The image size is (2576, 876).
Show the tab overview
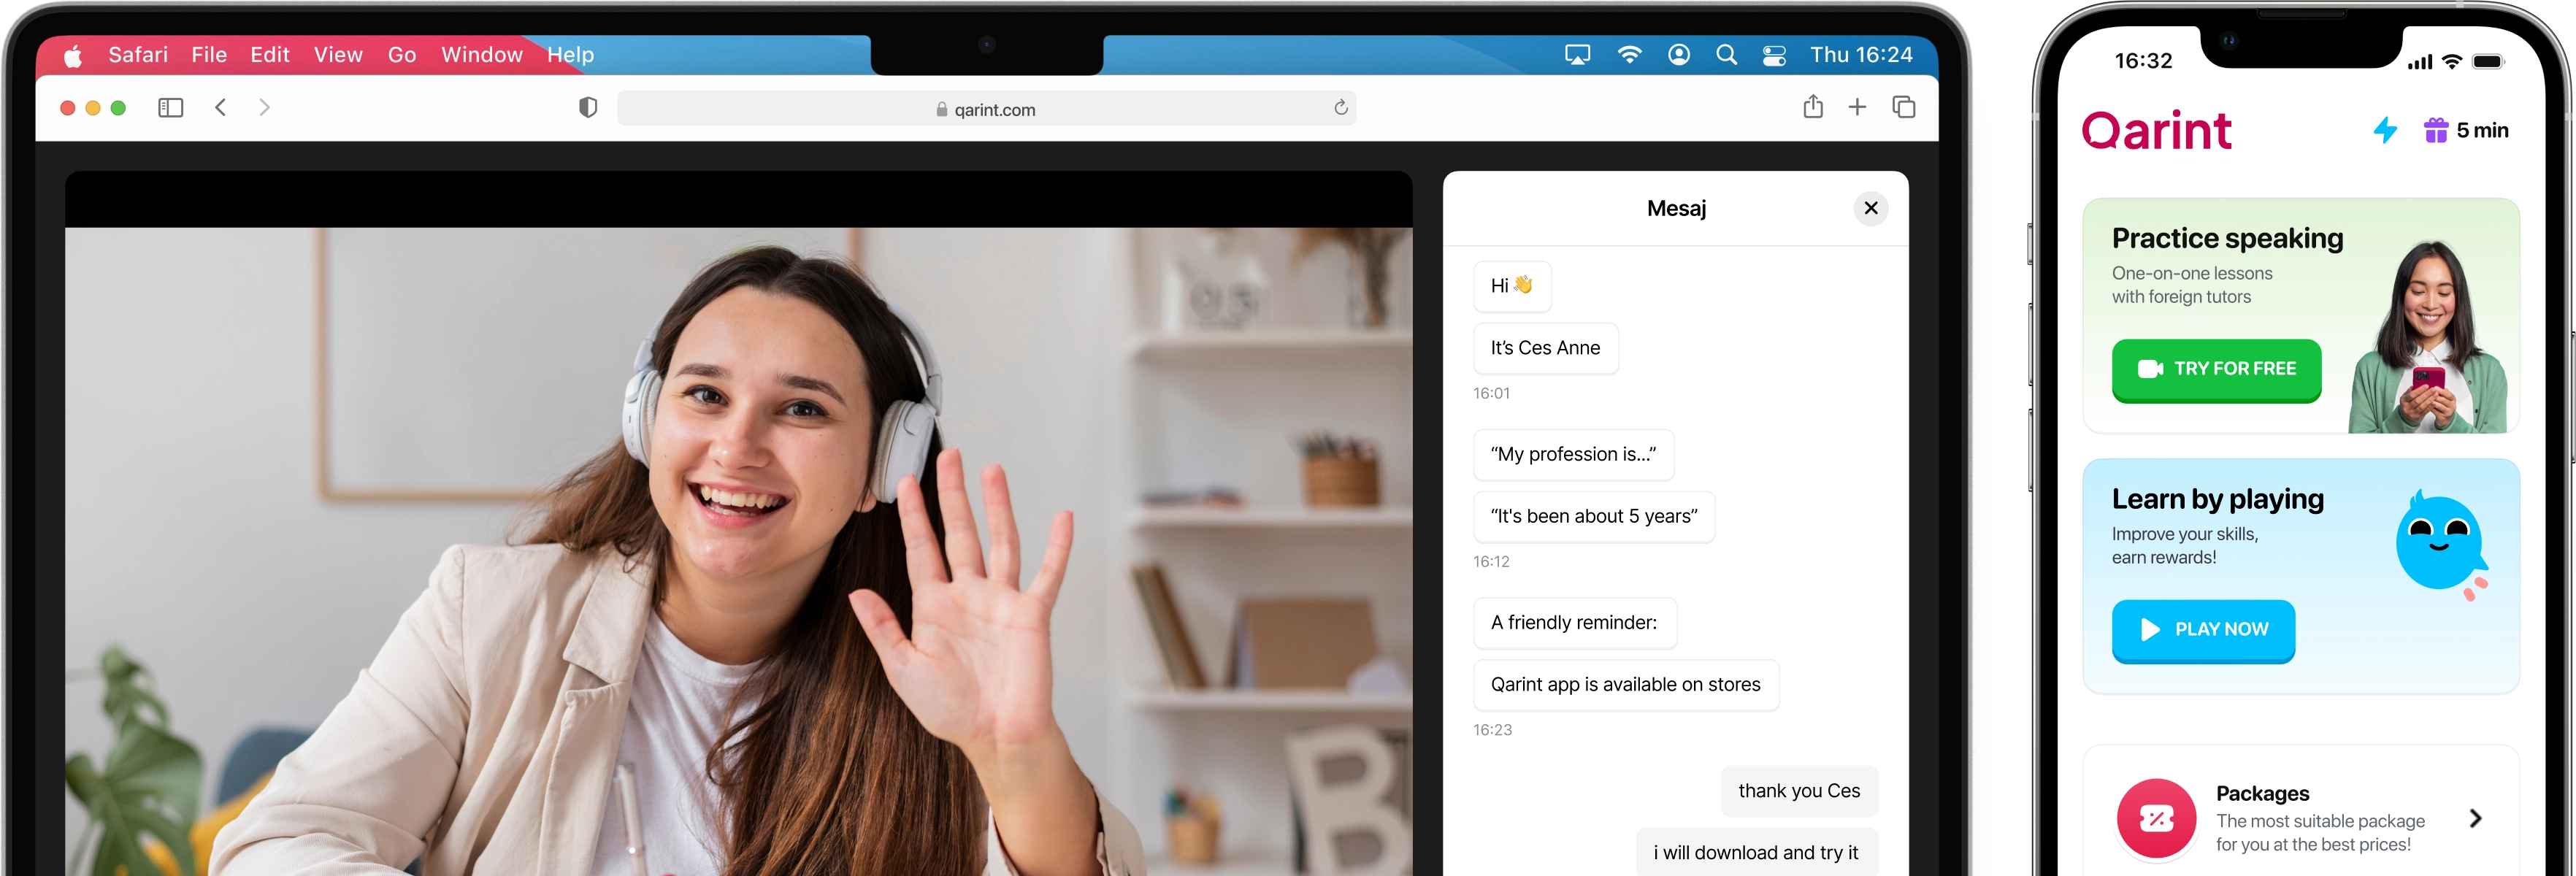tap(1903, 107)
